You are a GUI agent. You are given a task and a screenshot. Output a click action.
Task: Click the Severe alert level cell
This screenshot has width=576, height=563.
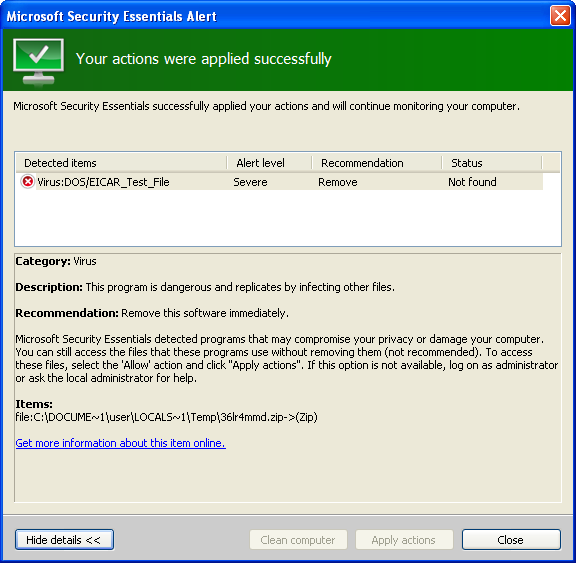pos(250,182)
